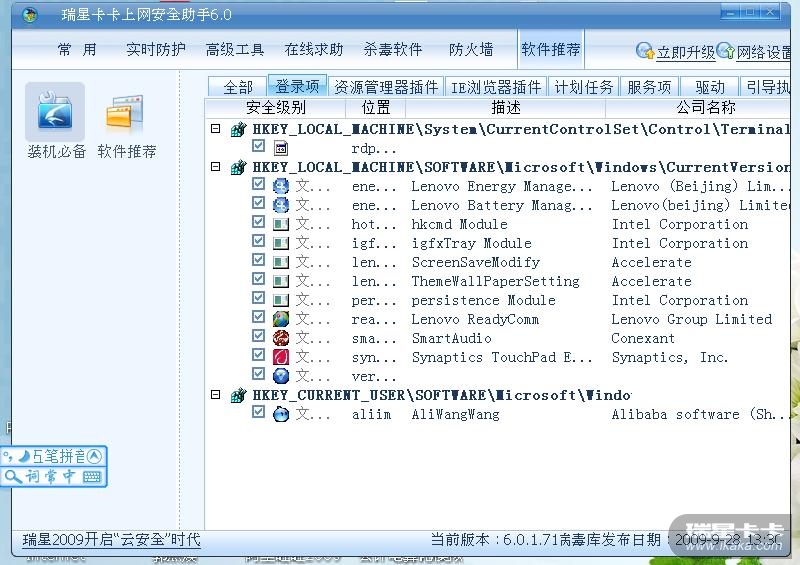Click registry icon of Terminal Server key

click(238, 130)
